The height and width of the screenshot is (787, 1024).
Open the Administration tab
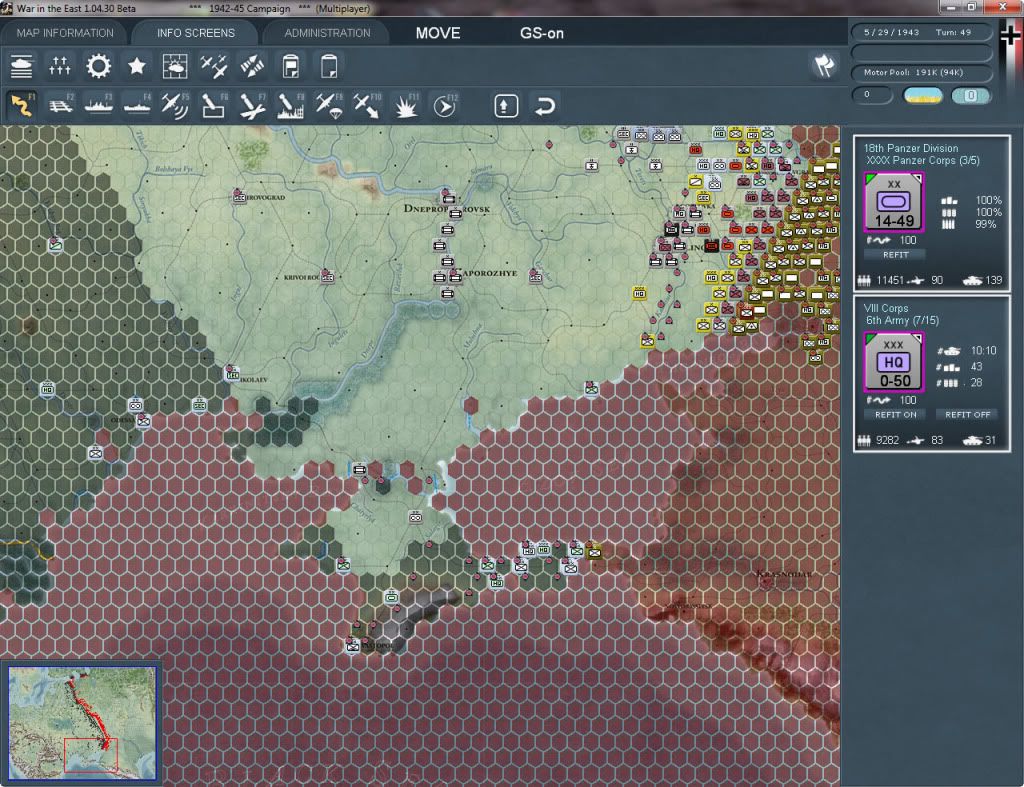click(327, 33)
